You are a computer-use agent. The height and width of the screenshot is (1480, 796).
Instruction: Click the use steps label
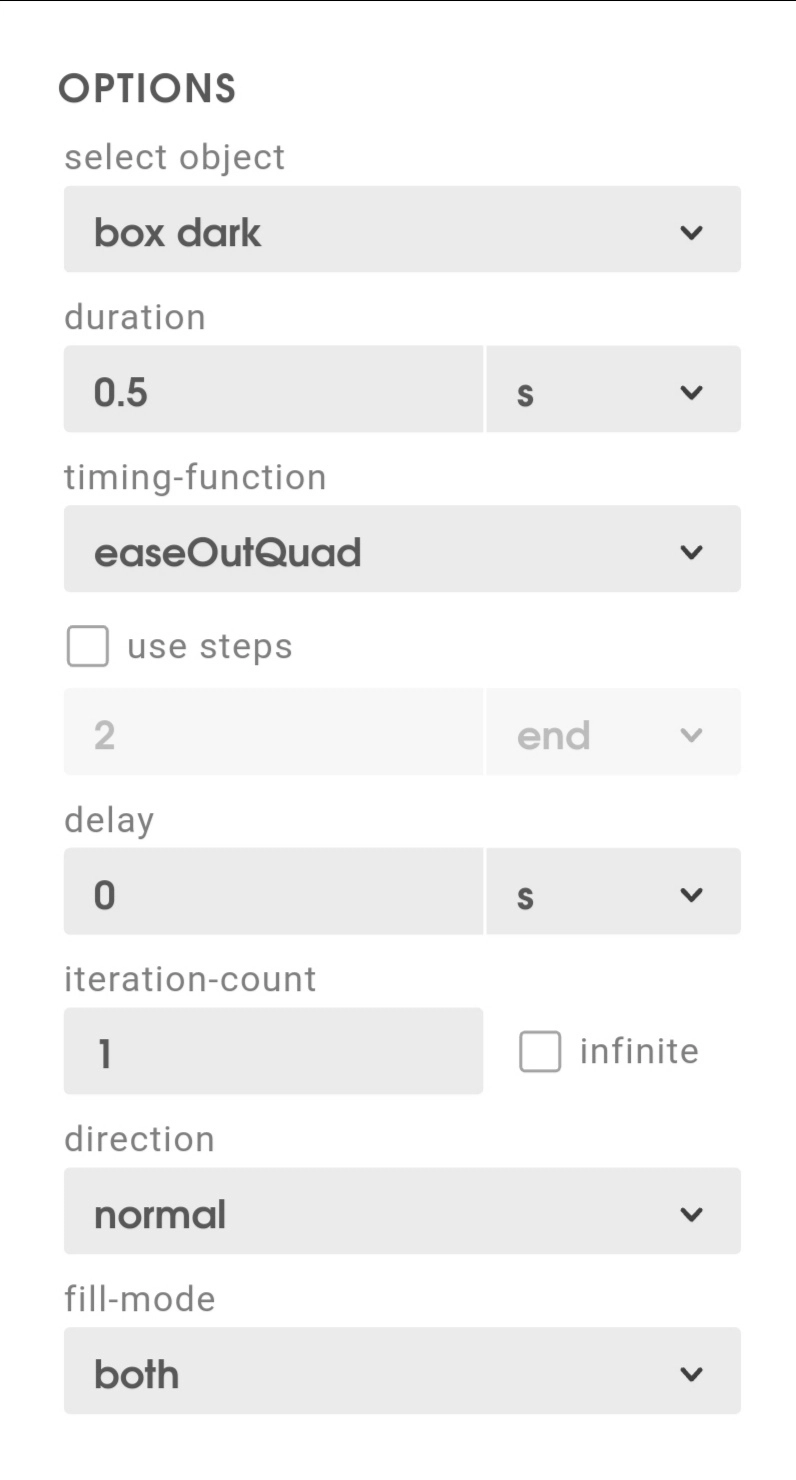point(210,646)
